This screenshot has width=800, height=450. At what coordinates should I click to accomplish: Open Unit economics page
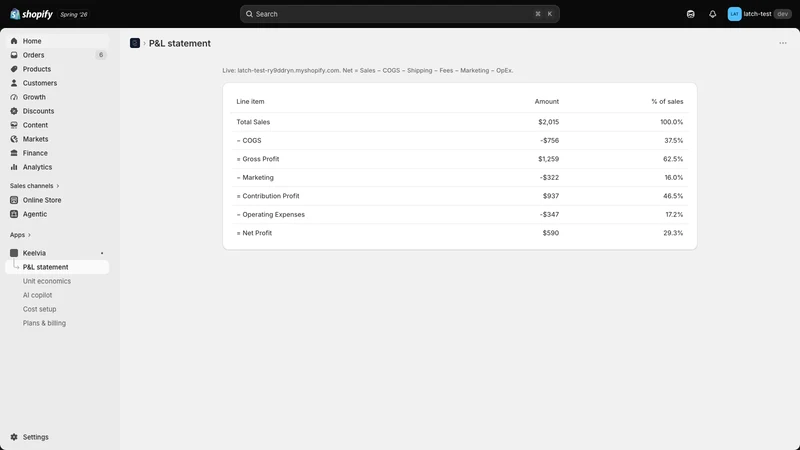coord(47,281)
